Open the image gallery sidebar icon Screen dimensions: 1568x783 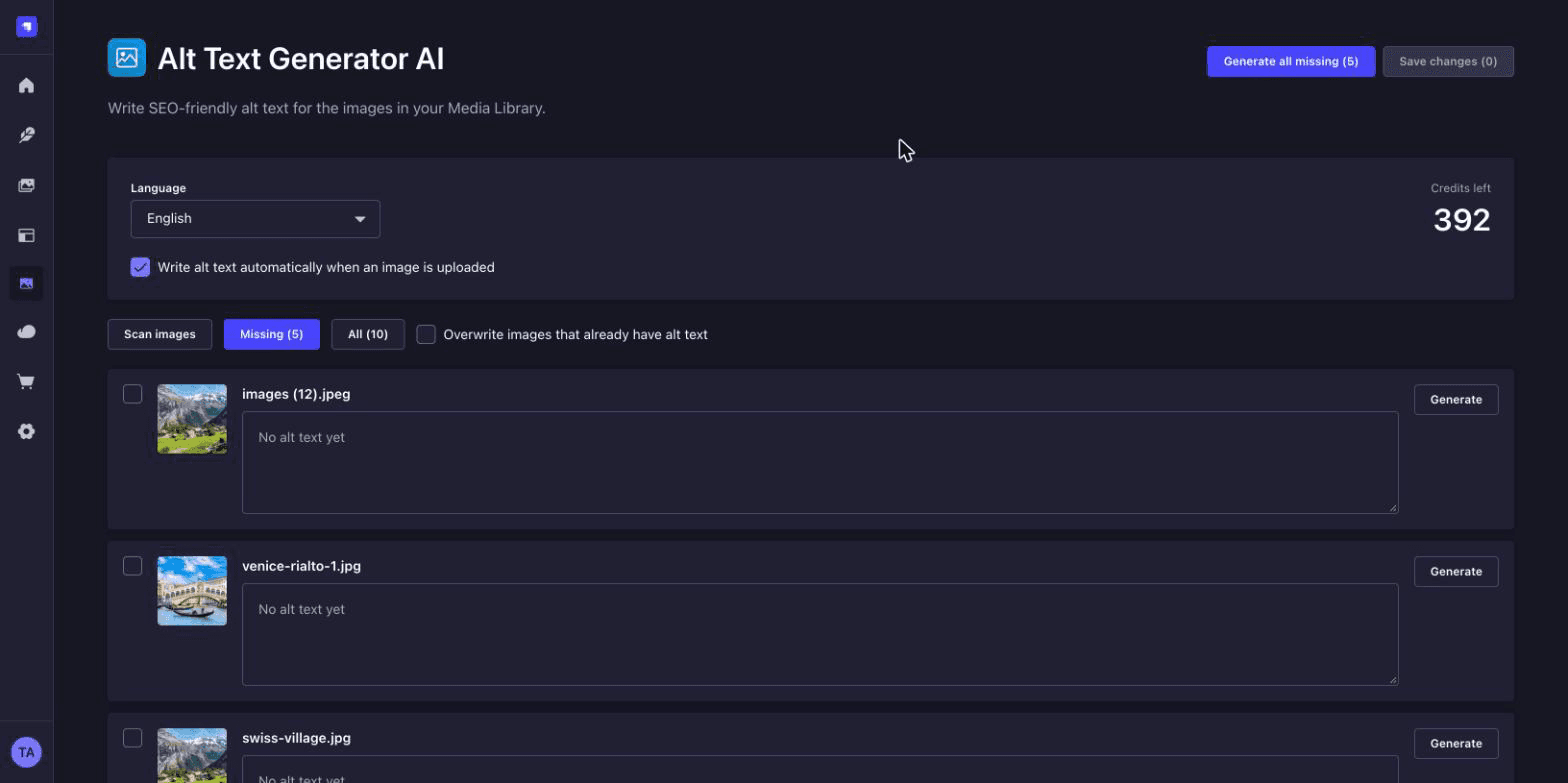[26, 185]
